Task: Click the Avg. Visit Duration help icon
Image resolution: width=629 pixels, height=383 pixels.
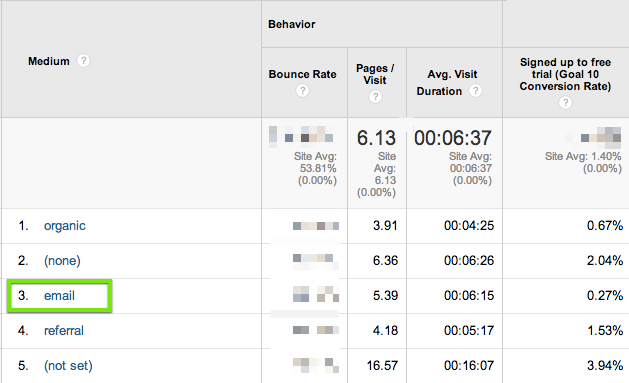Action: click(475, 91)
